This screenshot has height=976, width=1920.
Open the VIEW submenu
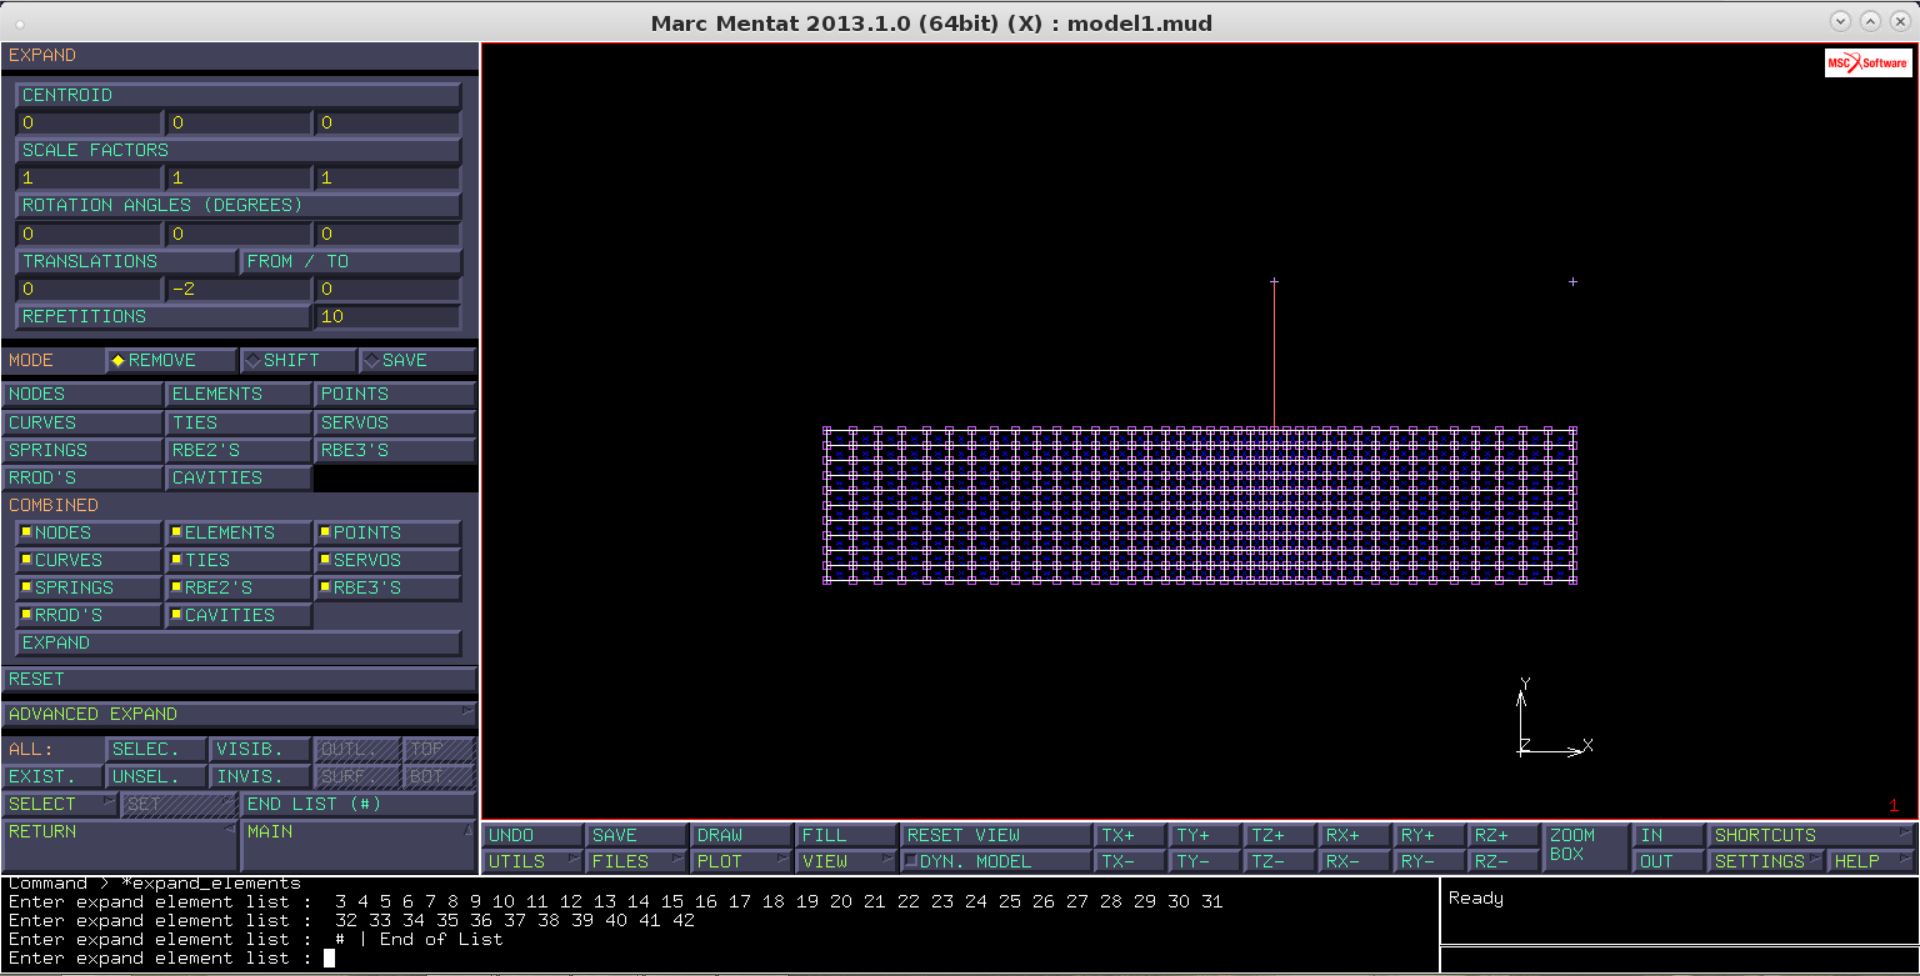[845, 861]
